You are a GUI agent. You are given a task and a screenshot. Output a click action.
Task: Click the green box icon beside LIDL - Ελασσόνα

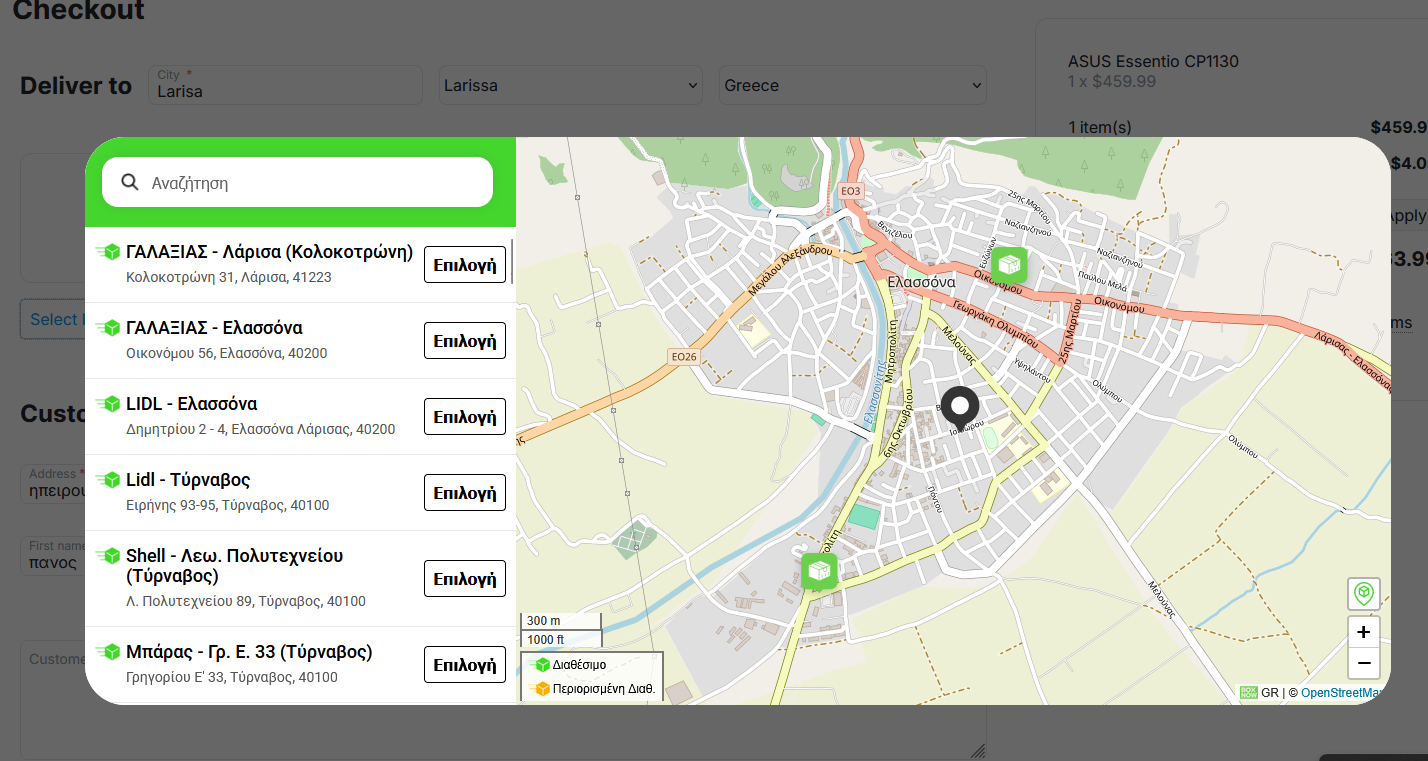(108, 404)
